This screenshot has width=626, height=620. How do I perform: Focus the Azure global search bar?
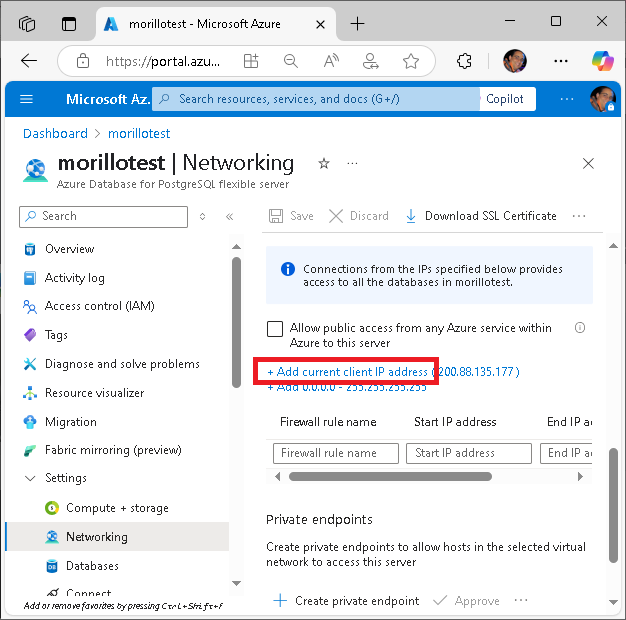[x=316, y=99]
